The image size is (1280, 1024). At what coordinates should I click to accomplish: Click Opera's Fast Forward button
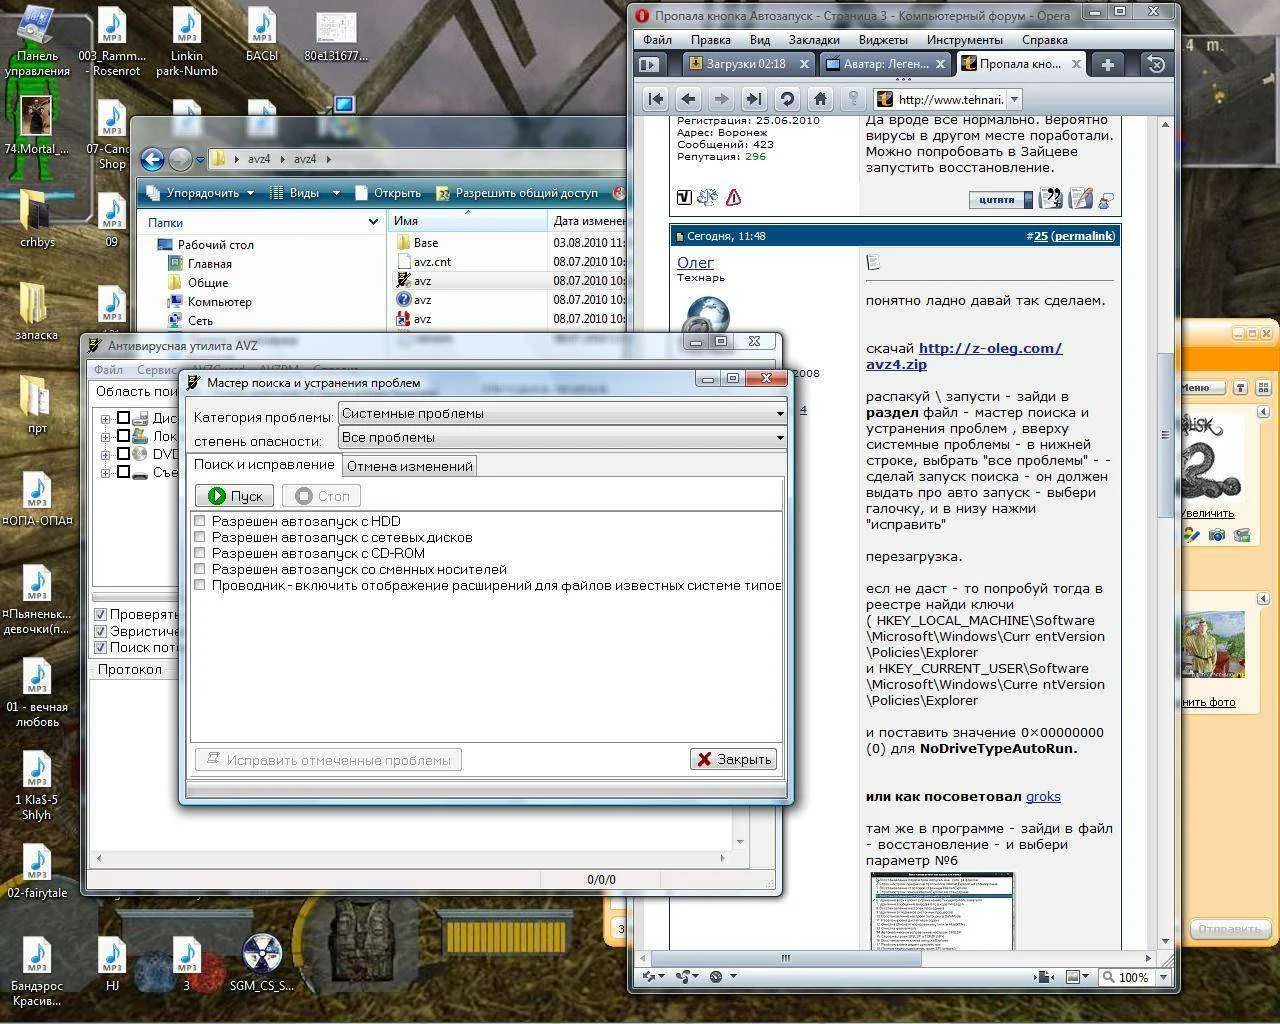(x=754, y=99)
